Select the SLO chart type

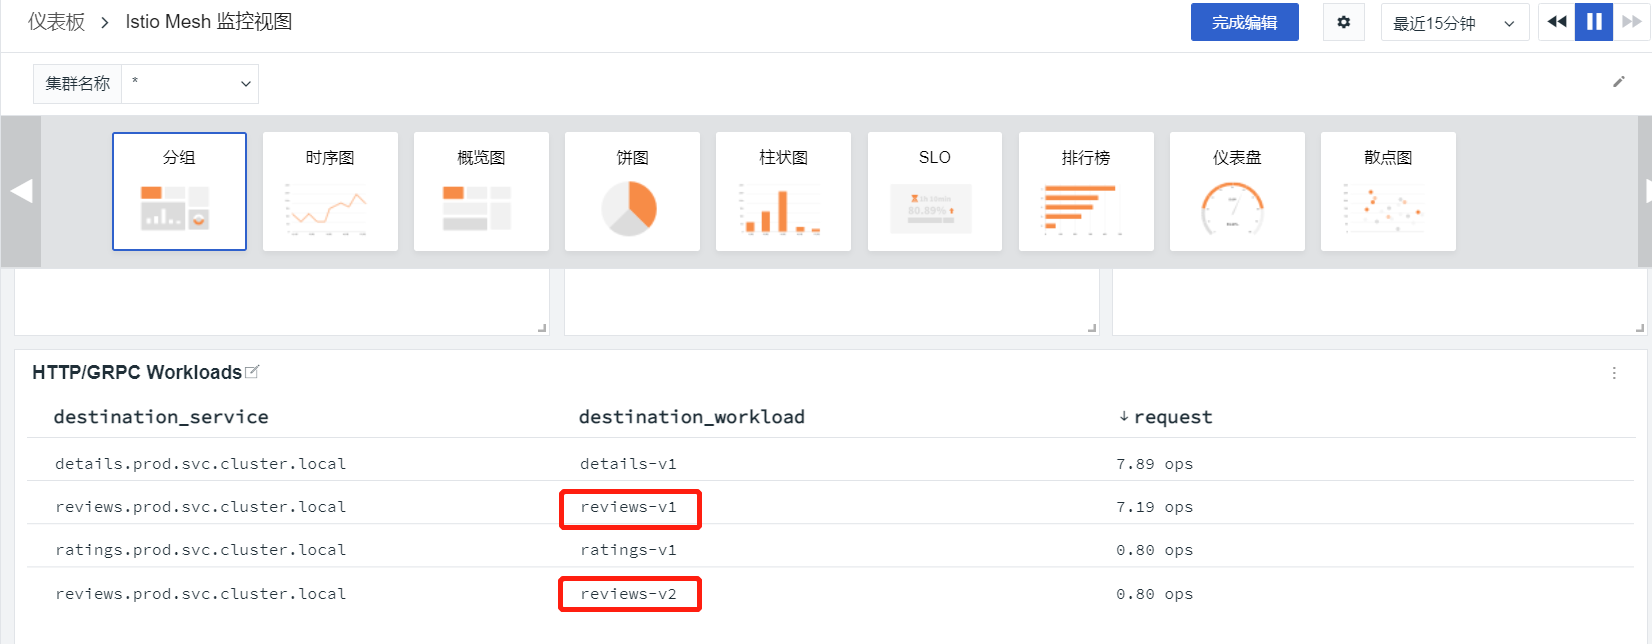click(x=934, y=191)
